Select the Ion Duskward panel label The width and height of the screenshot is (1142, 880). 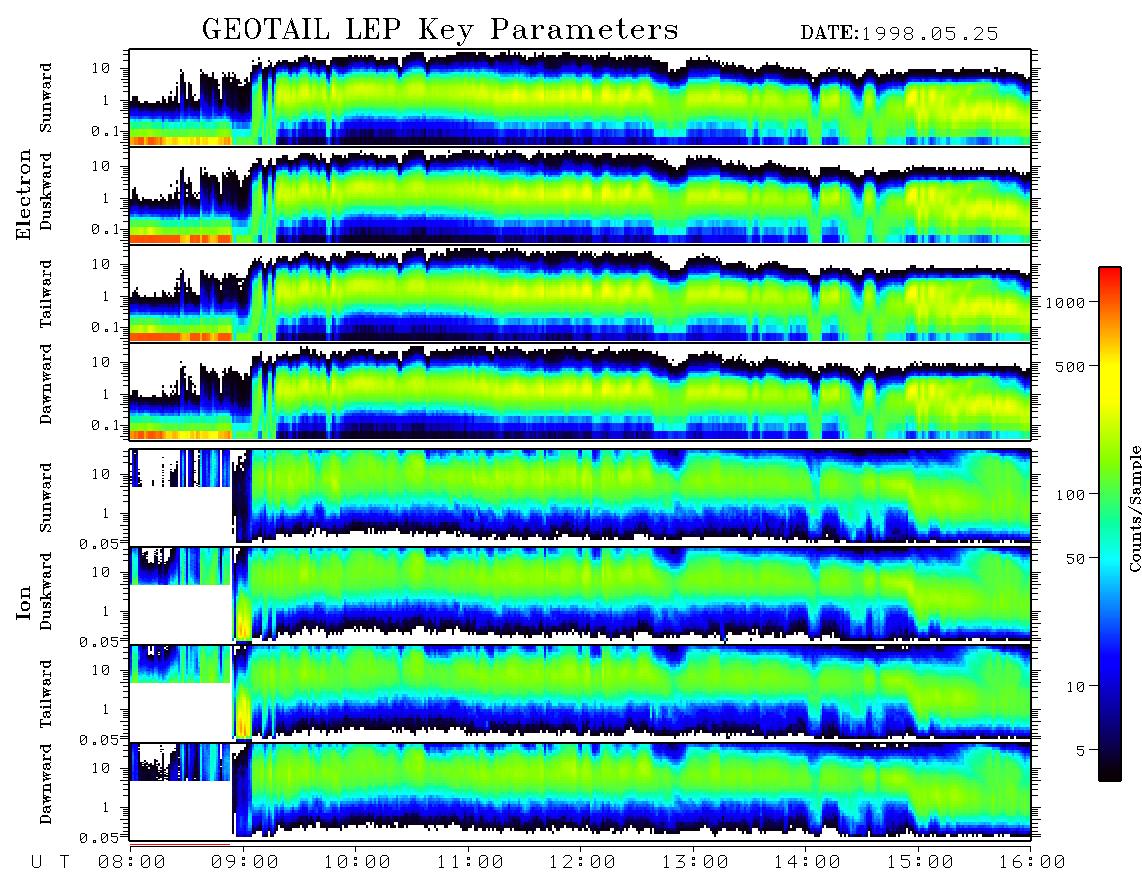point(46,591)
